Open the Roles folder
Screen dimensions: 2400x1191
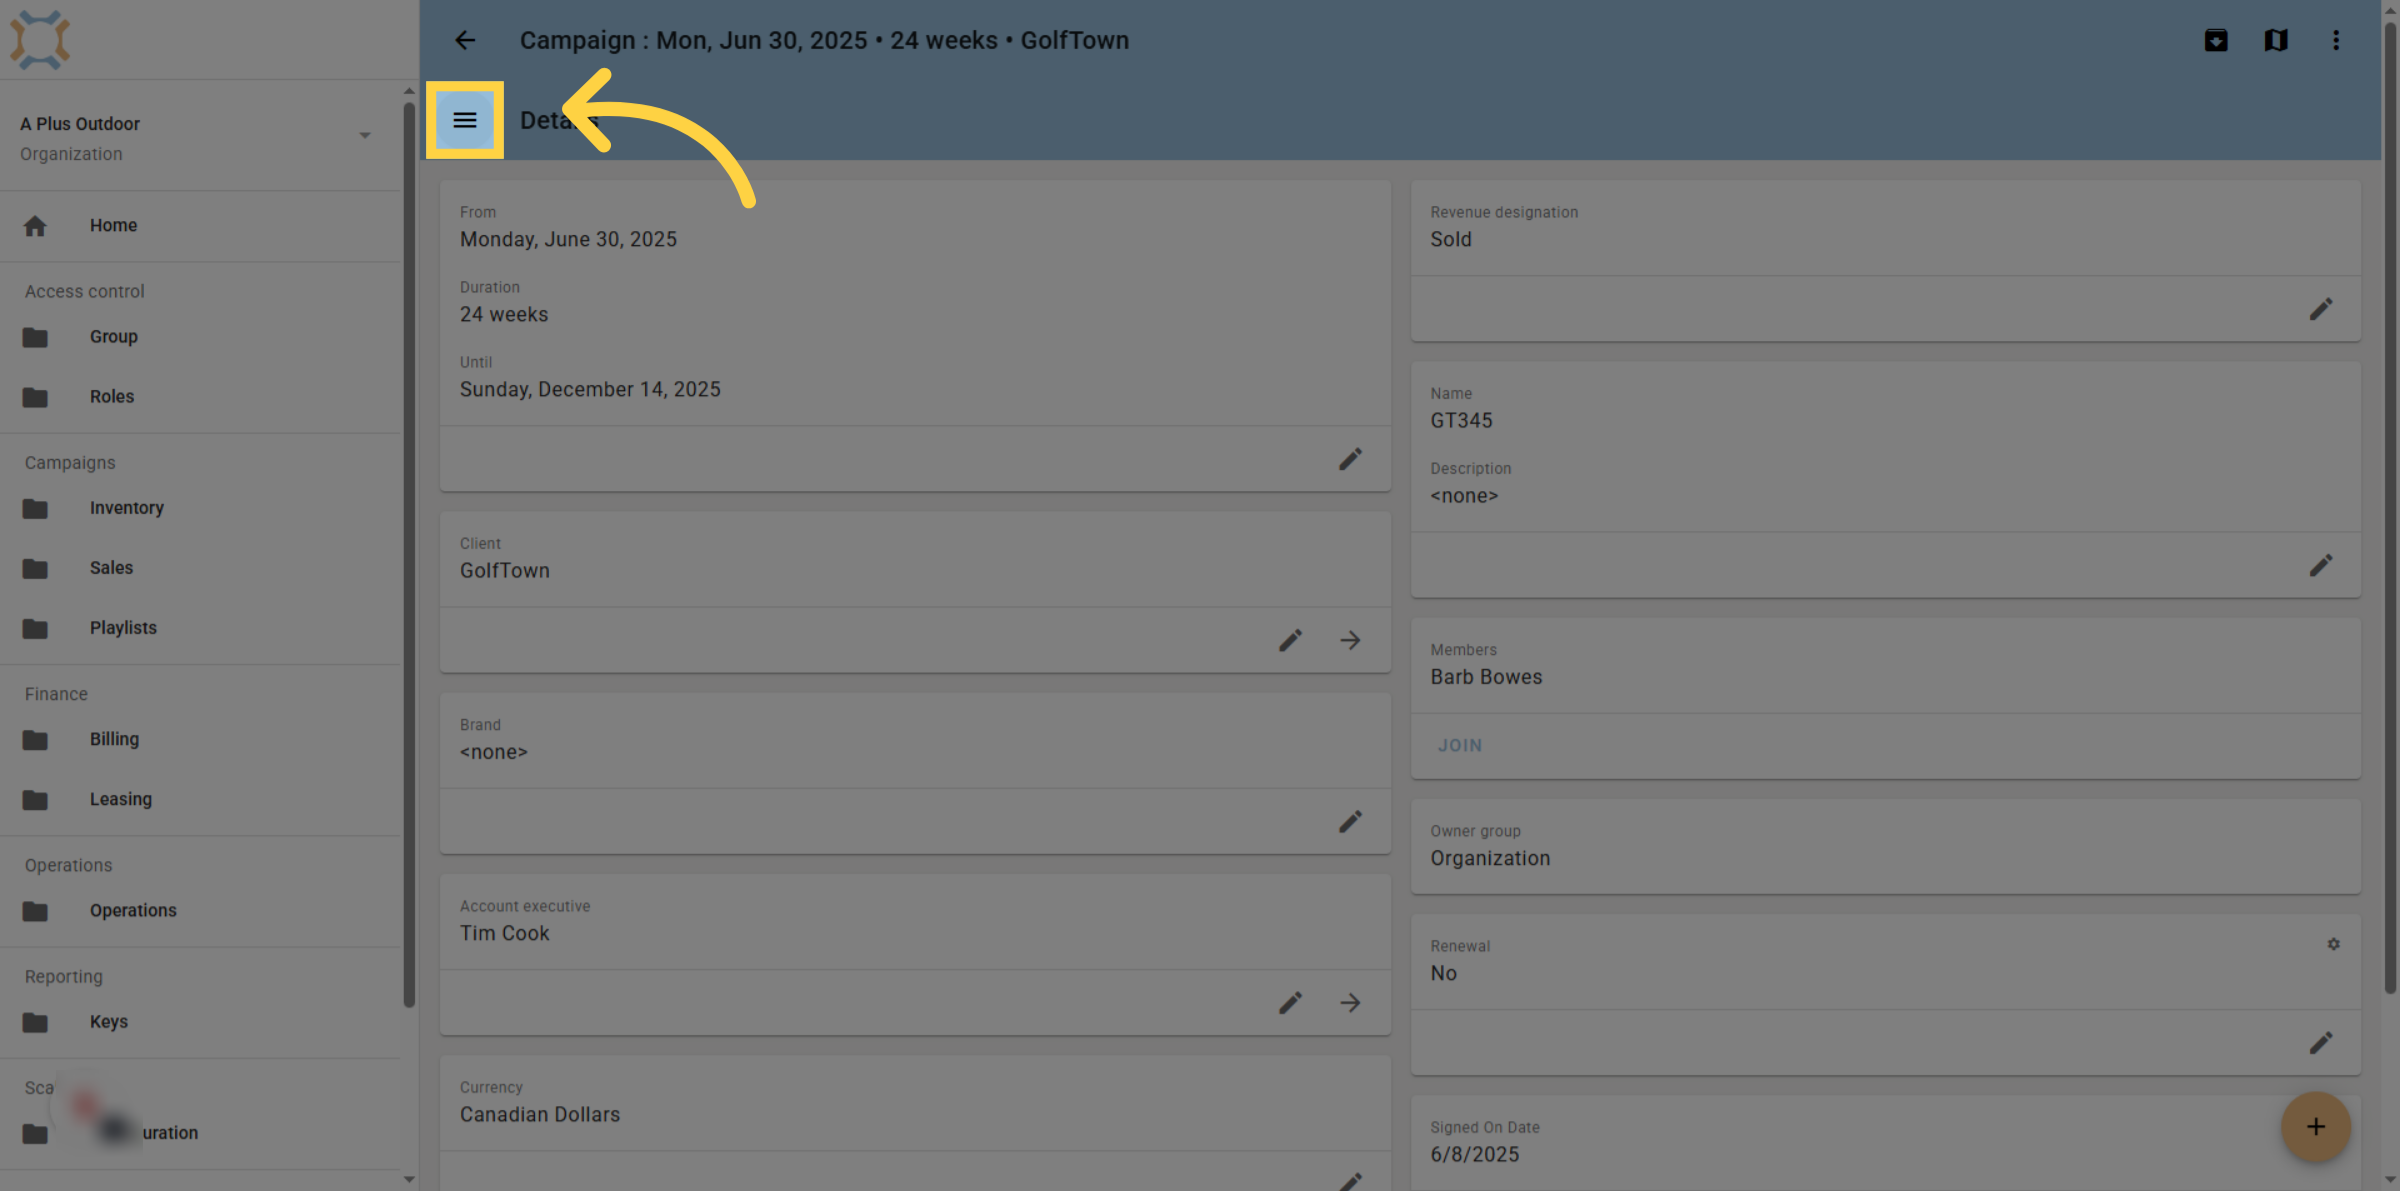click(x=200, y=397)
